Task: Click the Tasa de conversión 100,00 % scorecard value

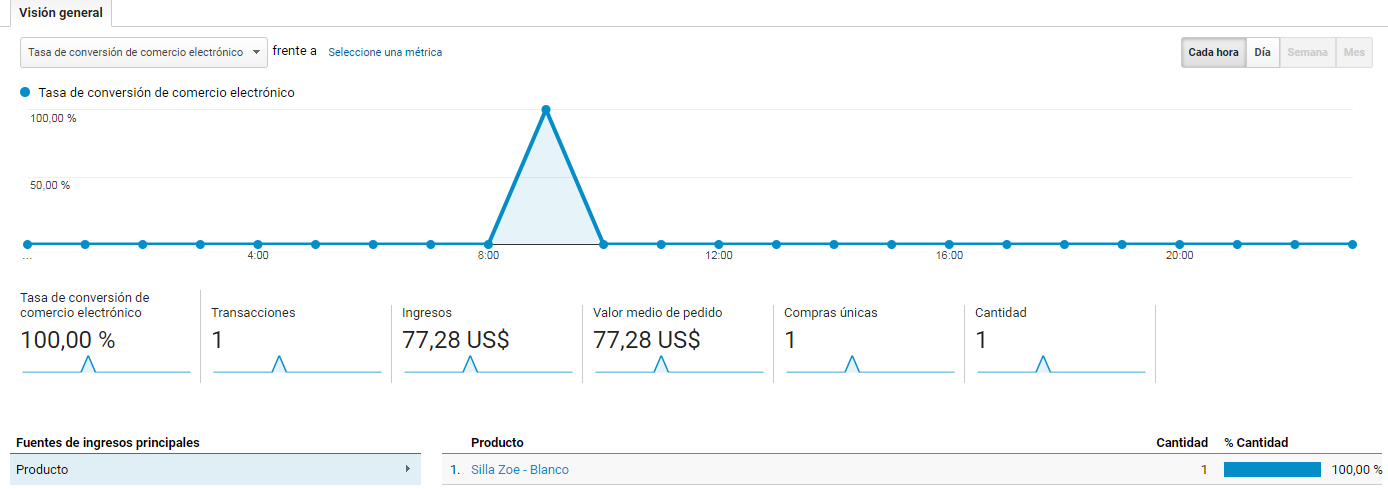Action: tap(68, 340)
